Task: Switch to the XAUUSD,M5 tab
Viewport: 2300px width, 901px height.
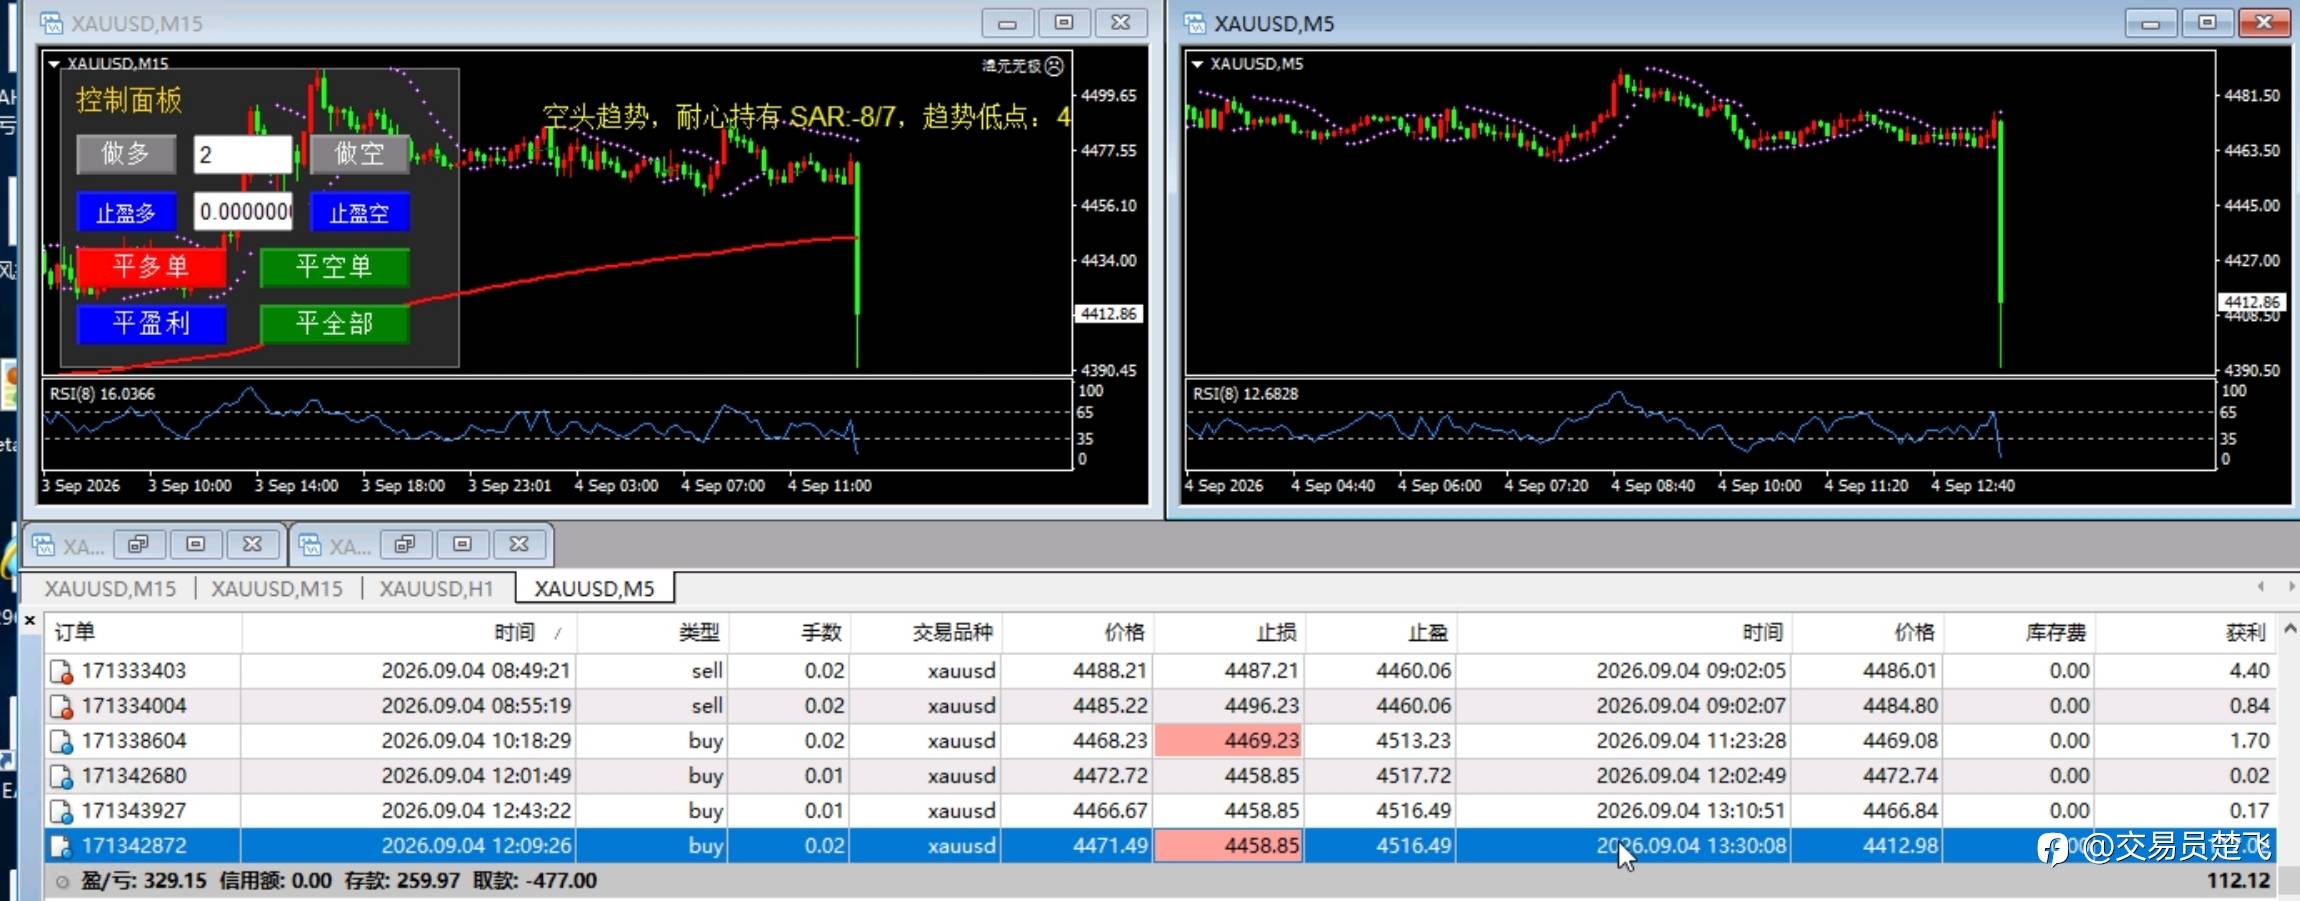Action: (x=594, y=589)
